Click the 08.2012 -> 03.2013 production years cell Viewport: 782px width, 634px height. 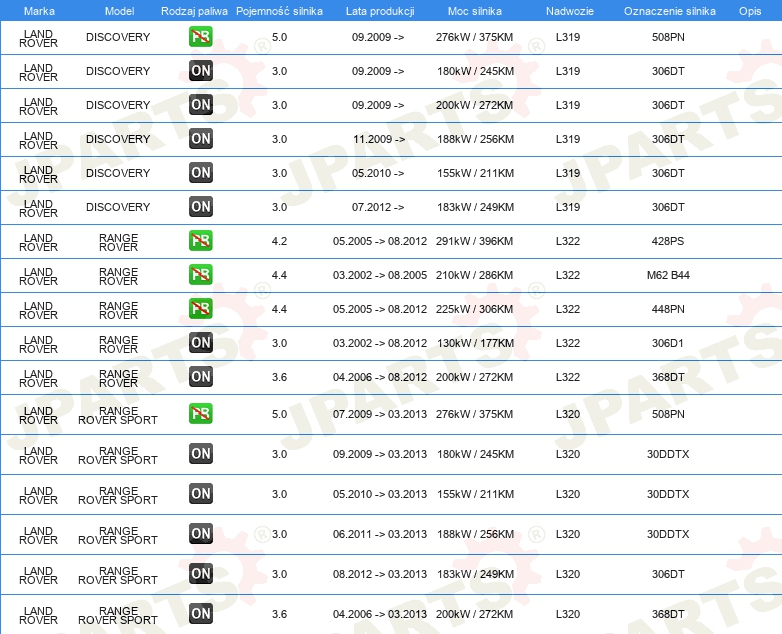[x=380, y=574]
